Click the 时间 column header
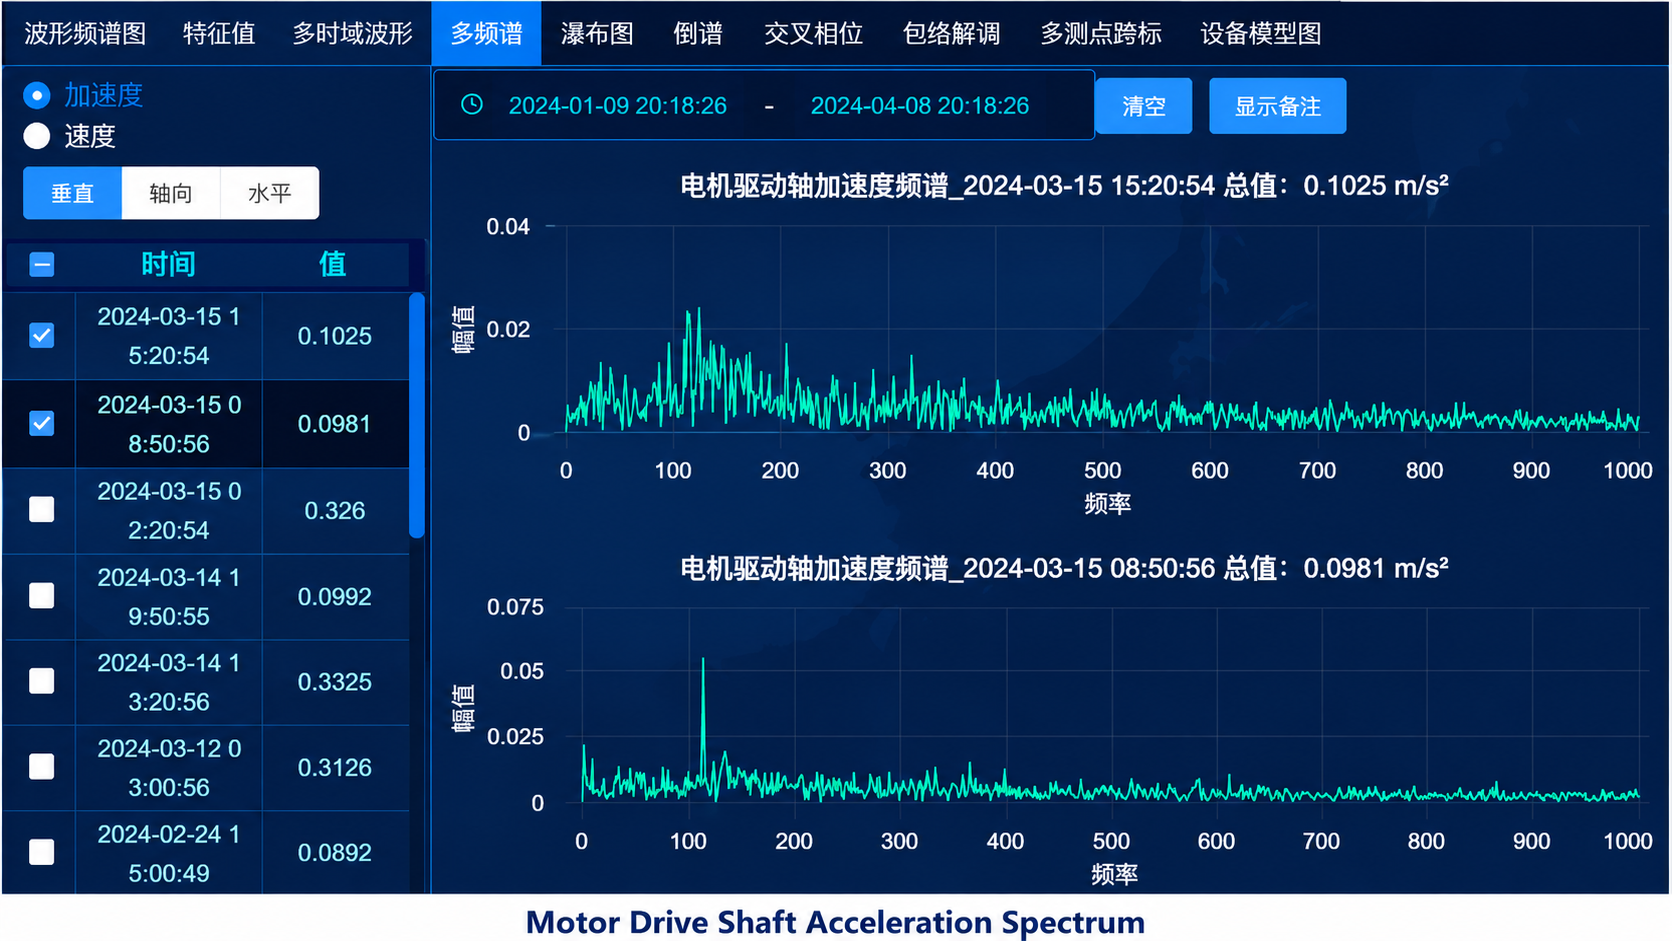 click(x=168, y=264)
